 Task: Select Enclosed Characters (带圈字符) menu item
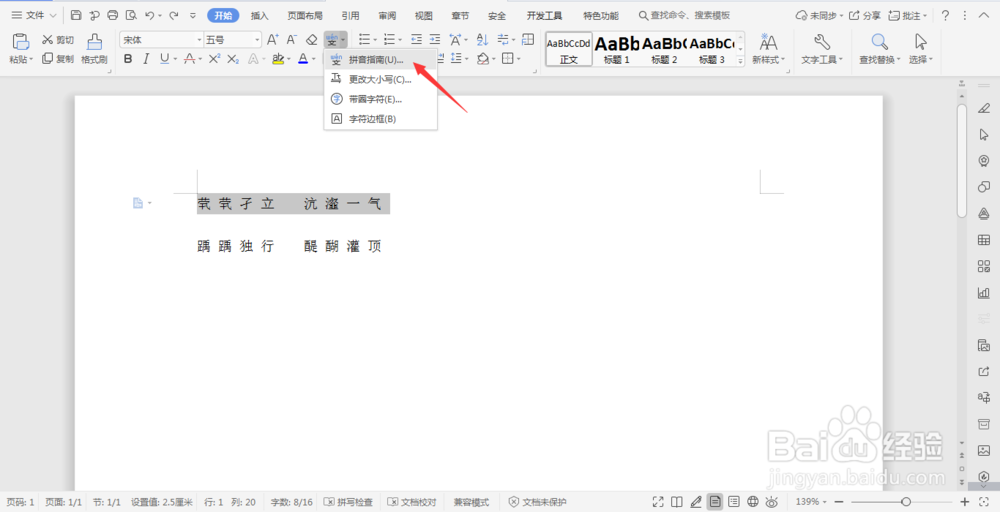coord(381,99)
